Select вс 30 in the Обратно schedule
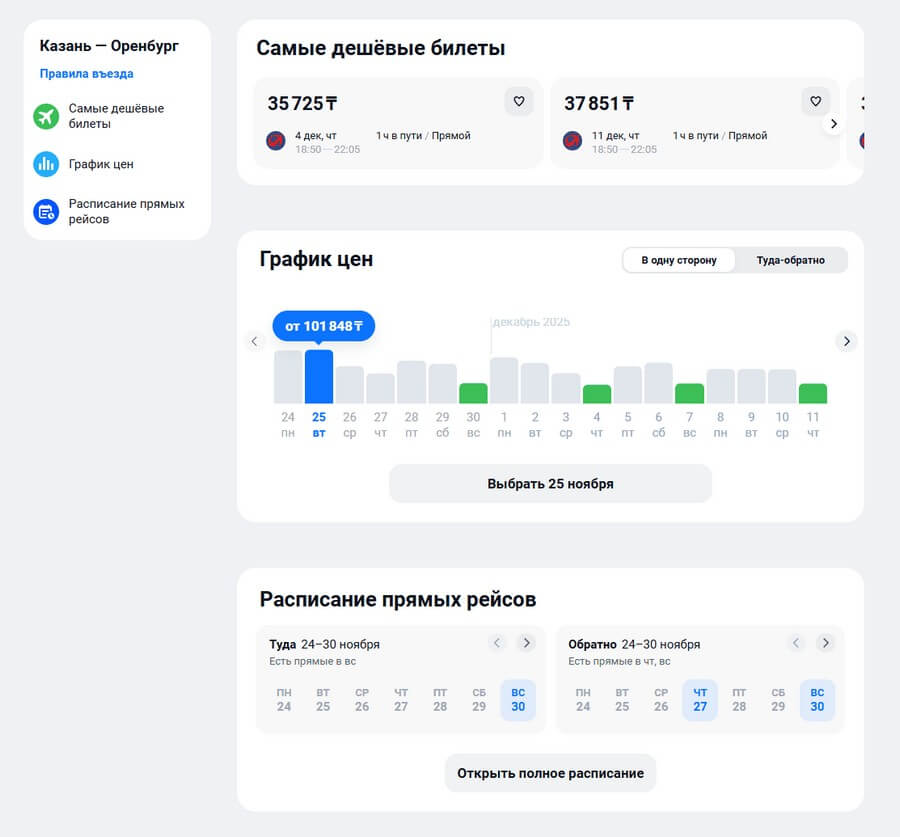900x837 pixels. pyautogui.click(x=817, y=700)
